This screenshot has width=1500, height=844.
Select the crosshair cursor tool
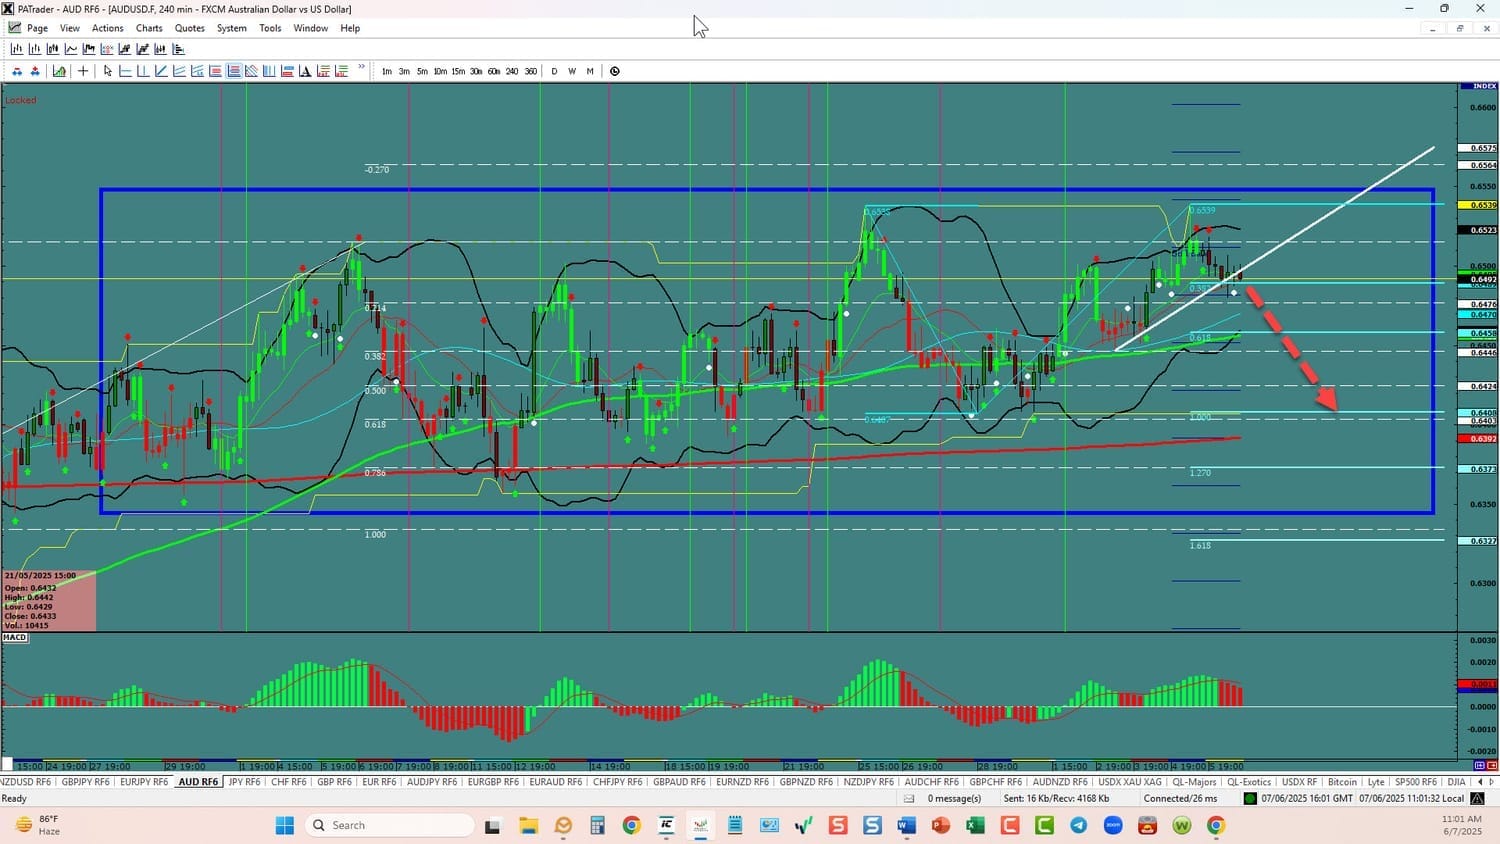(x=83, y=71)
